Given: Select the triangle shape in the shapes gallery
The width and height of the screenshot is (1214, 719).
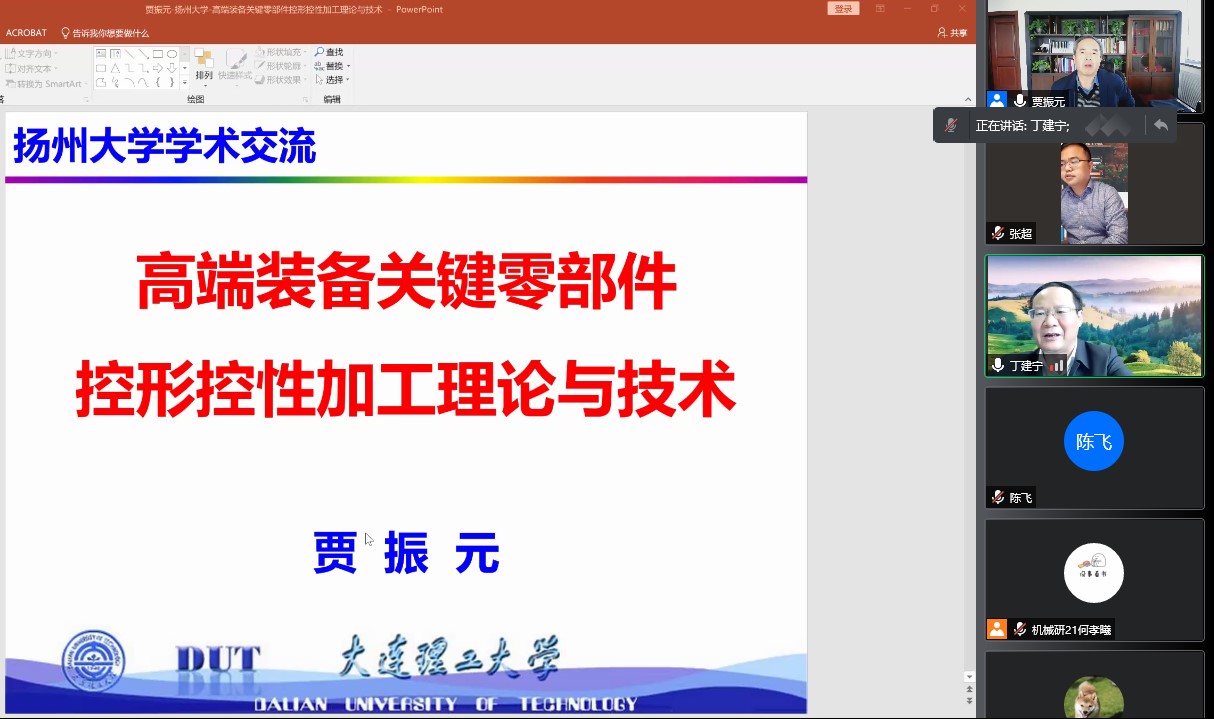Looking at the screenshot, I should coord(115,68).
